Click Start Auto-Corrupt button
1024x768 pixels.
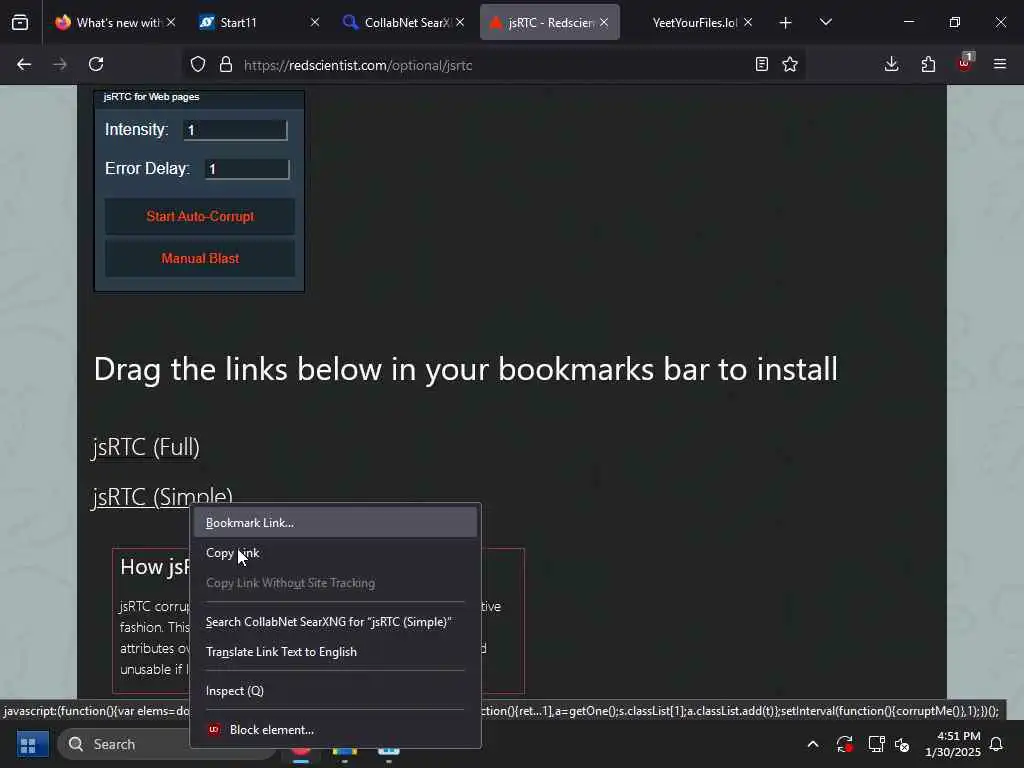pos(200,216)
